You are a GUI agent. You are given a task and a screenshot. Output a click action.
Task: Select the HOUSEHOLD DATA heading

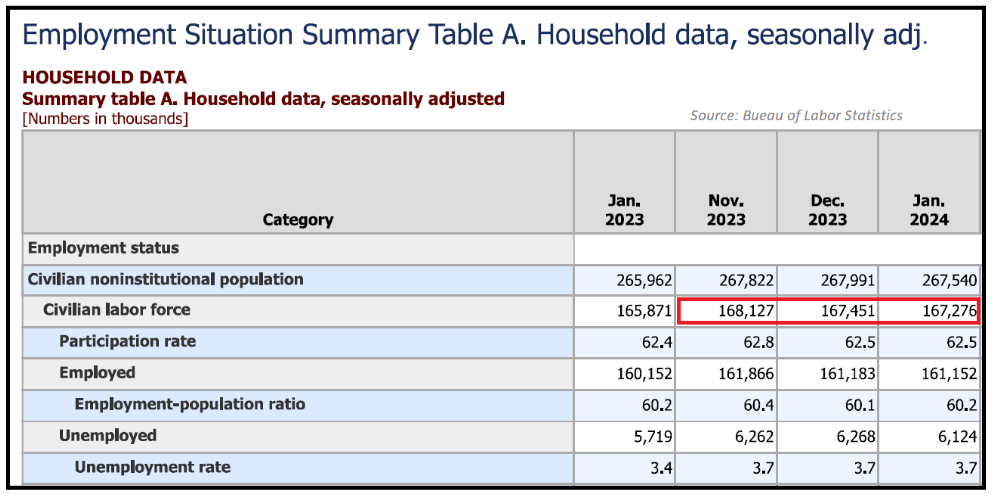coord(104,78)
